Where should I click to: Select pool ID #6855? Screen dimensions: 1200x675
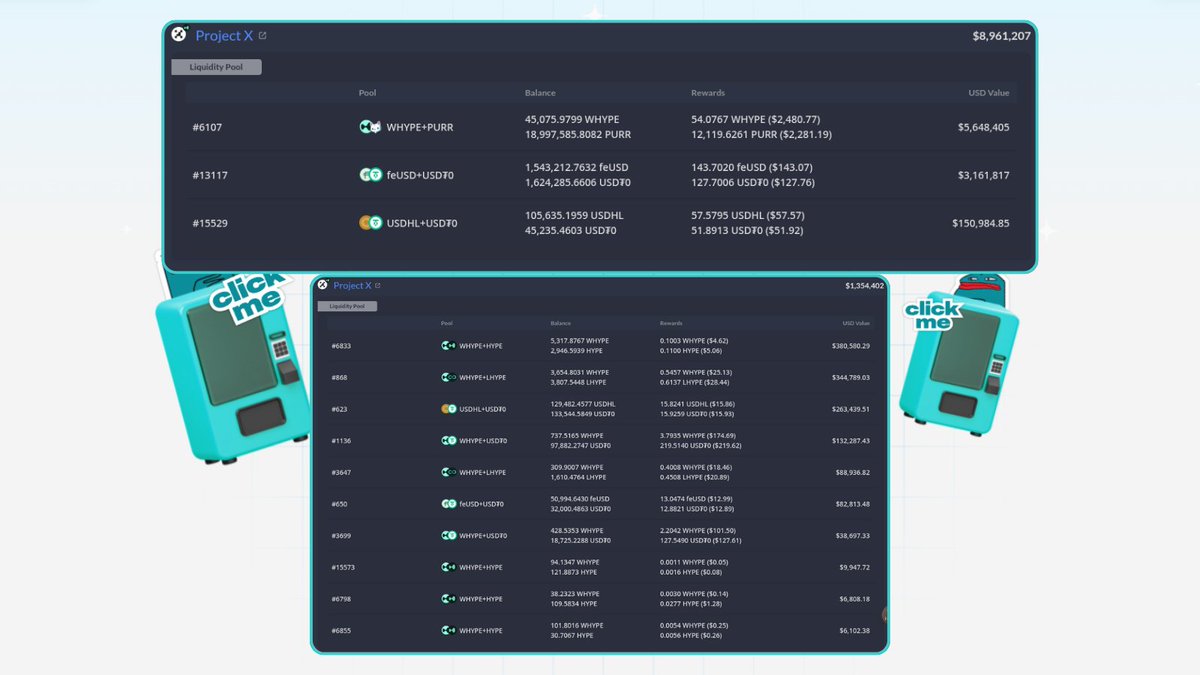click(341, 631)
